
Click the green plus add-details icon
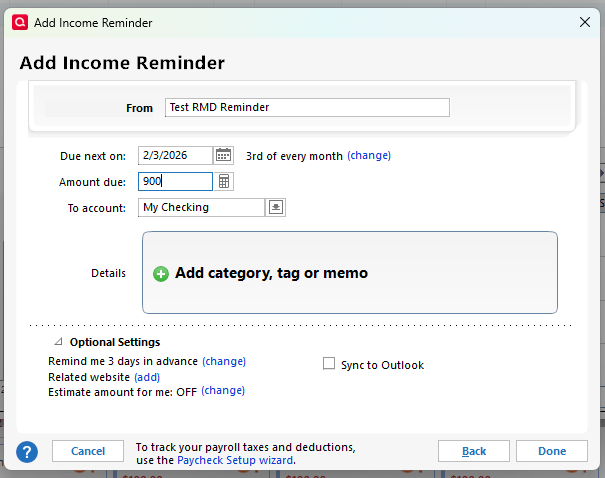161,273
